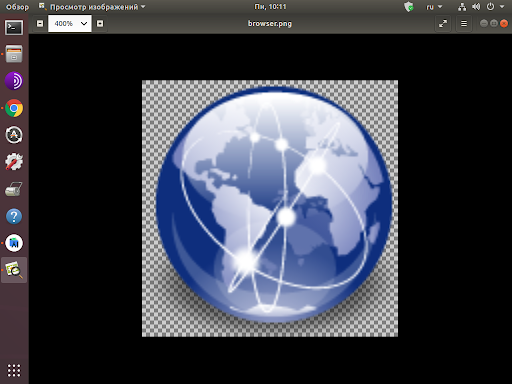Viewport: 512px width, 384px height.
Task: Open Software Updater from the dock
Action: (14, 135)
